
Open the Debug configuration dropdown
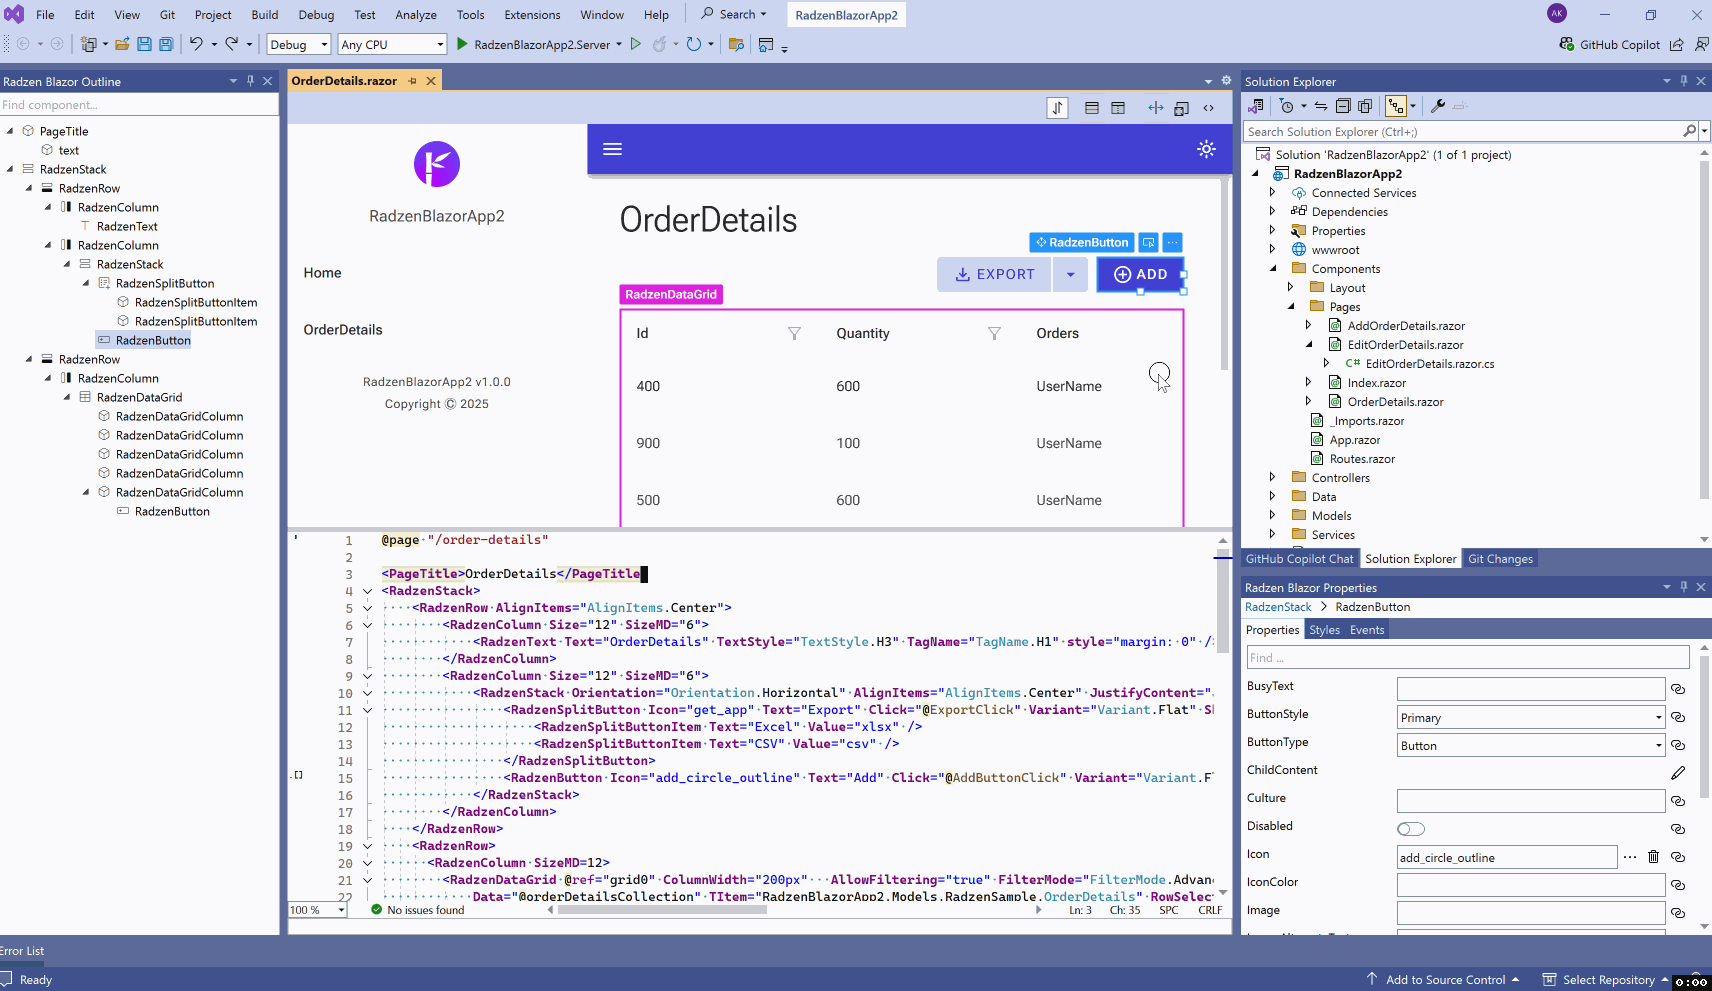coord(299,44)
